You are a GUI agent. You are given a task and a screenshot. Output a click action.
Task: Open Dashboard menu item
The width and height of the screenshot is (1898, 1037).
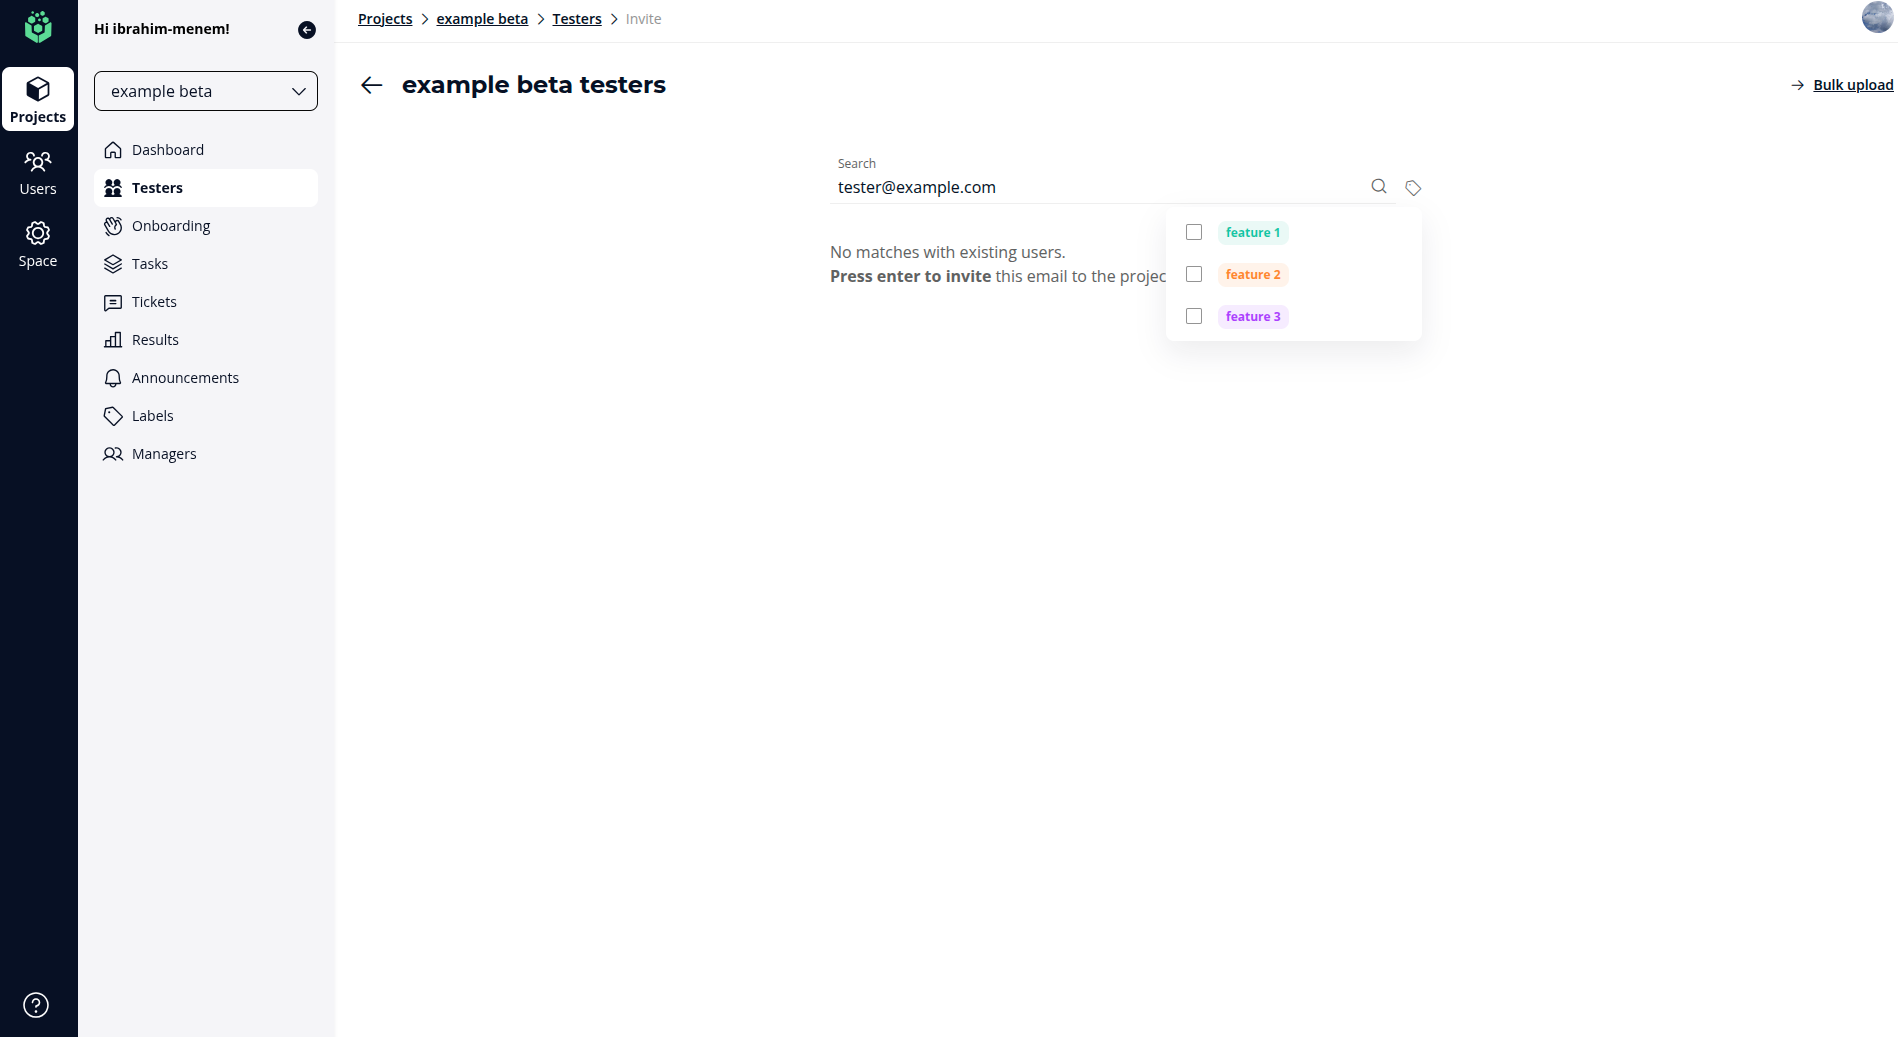coord(206,150)
